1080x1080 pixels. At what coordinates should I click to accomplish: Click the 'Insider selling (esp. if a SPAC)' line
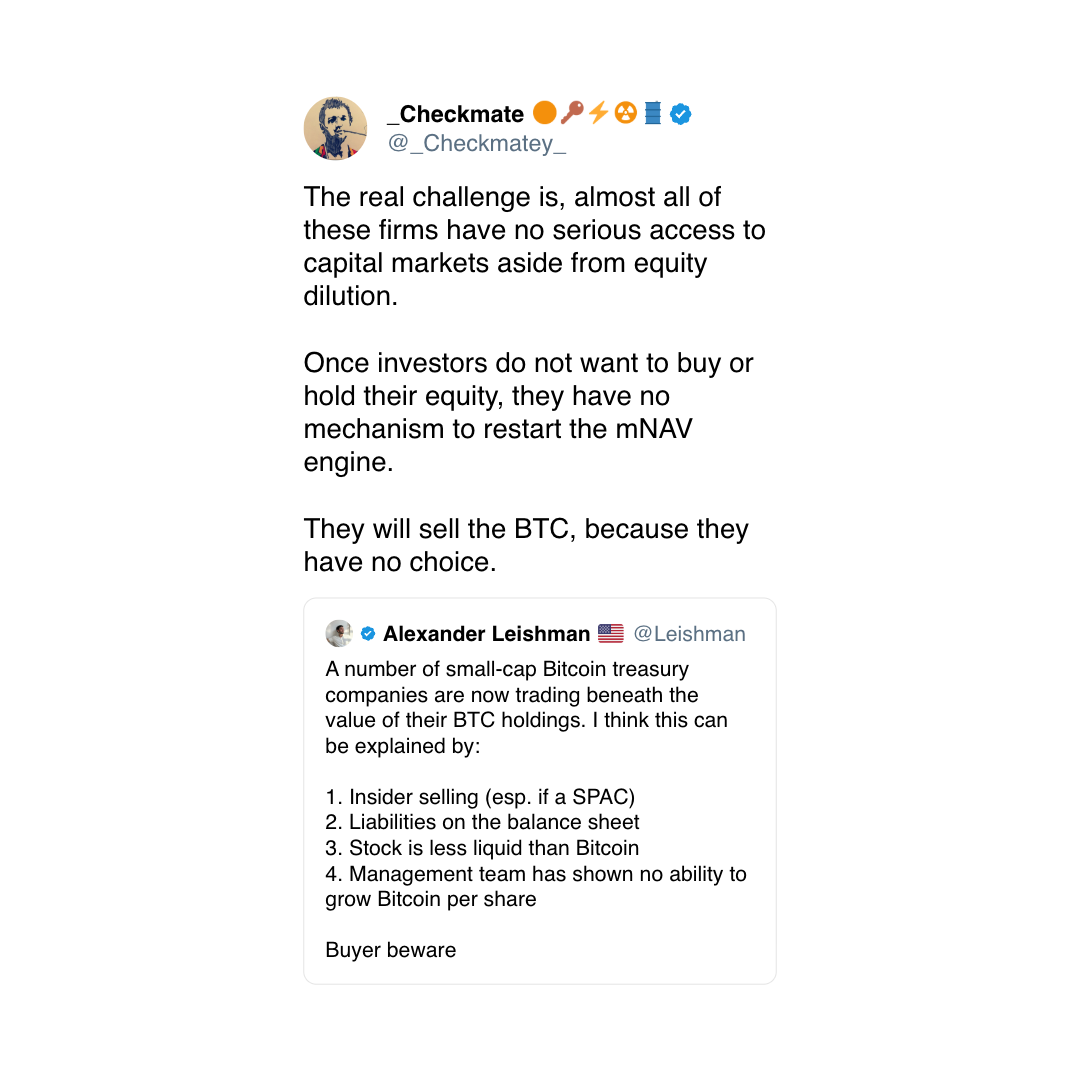[x=480, y=797]
